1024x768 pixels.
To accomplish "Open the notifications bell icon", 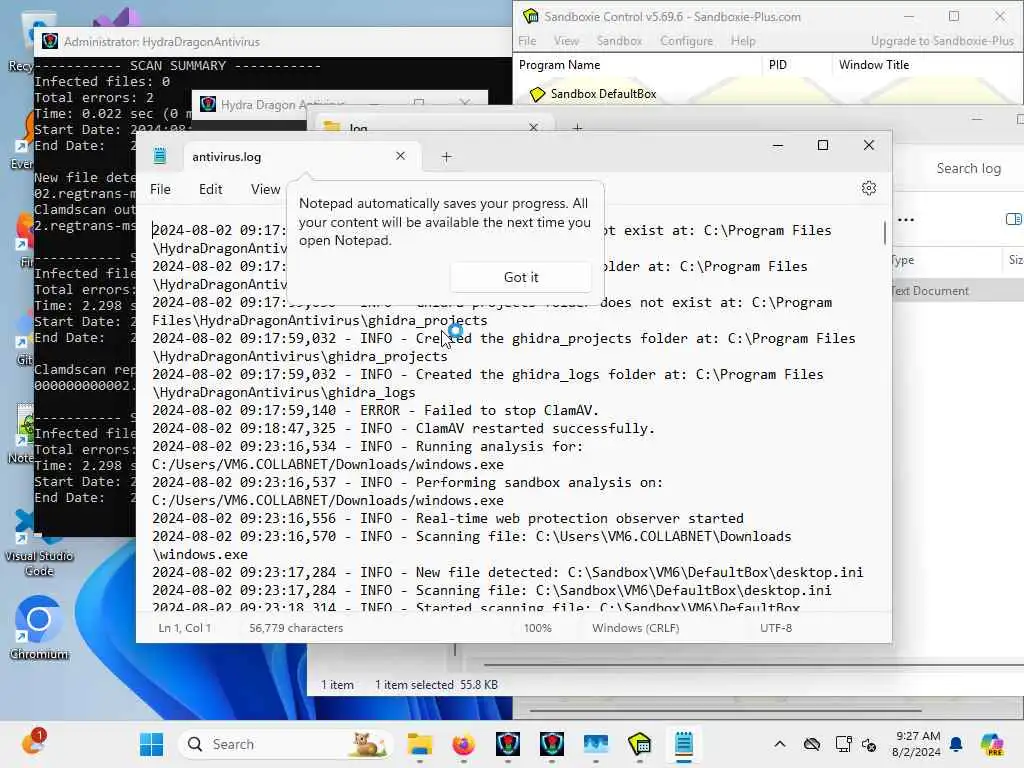I will [x=956, y=744].
